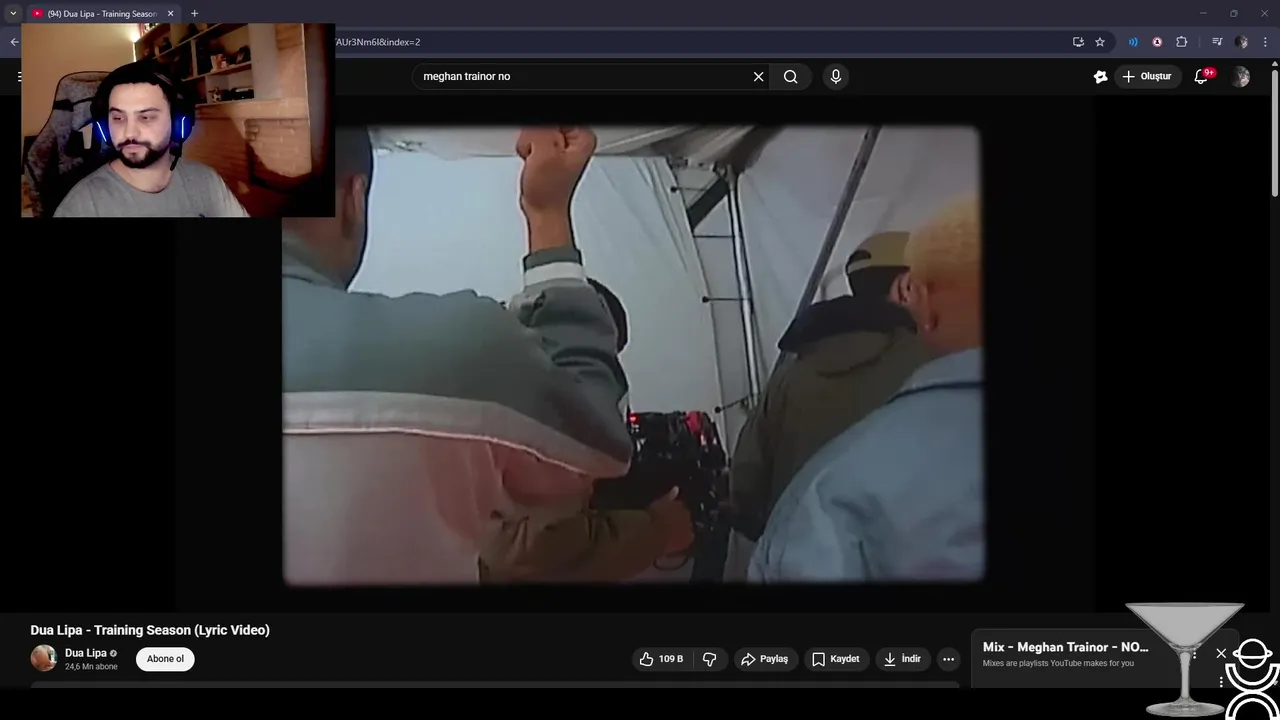The height and width of the screenshot is (720, 1280).
Task: Click the Kaydet save button
Action: [836, 659]
